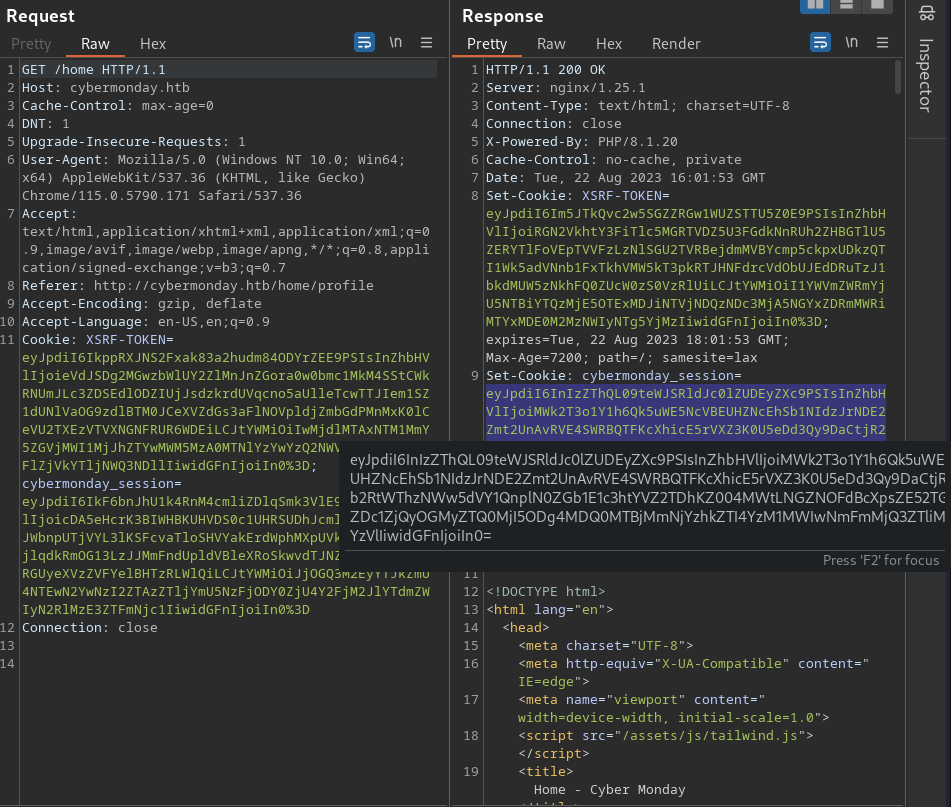Toggle word wrap in the Request editor
This screenshot has height=807, width=951.
tap(364, 42)
